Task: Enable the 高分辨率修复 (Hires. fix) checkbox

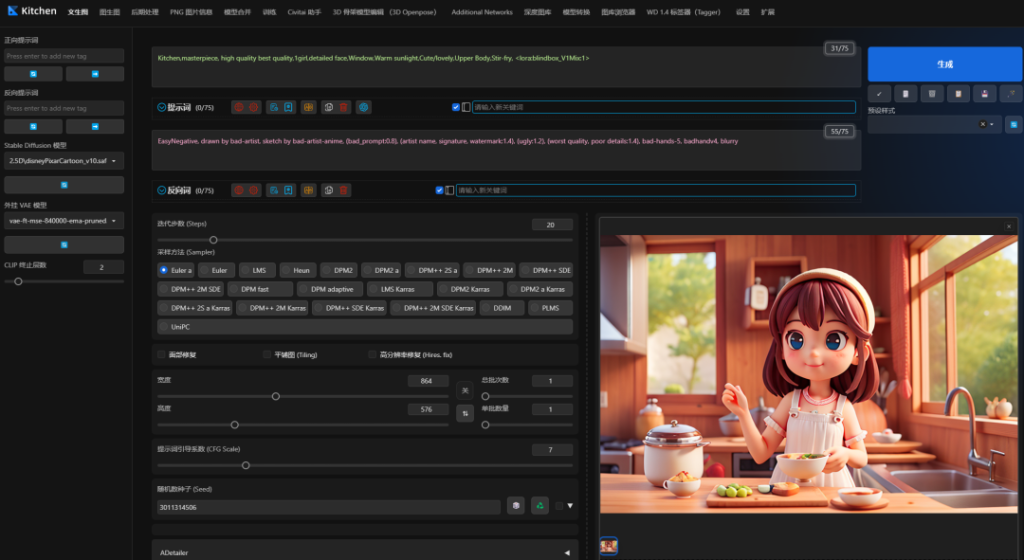Action: pos(372,354)
